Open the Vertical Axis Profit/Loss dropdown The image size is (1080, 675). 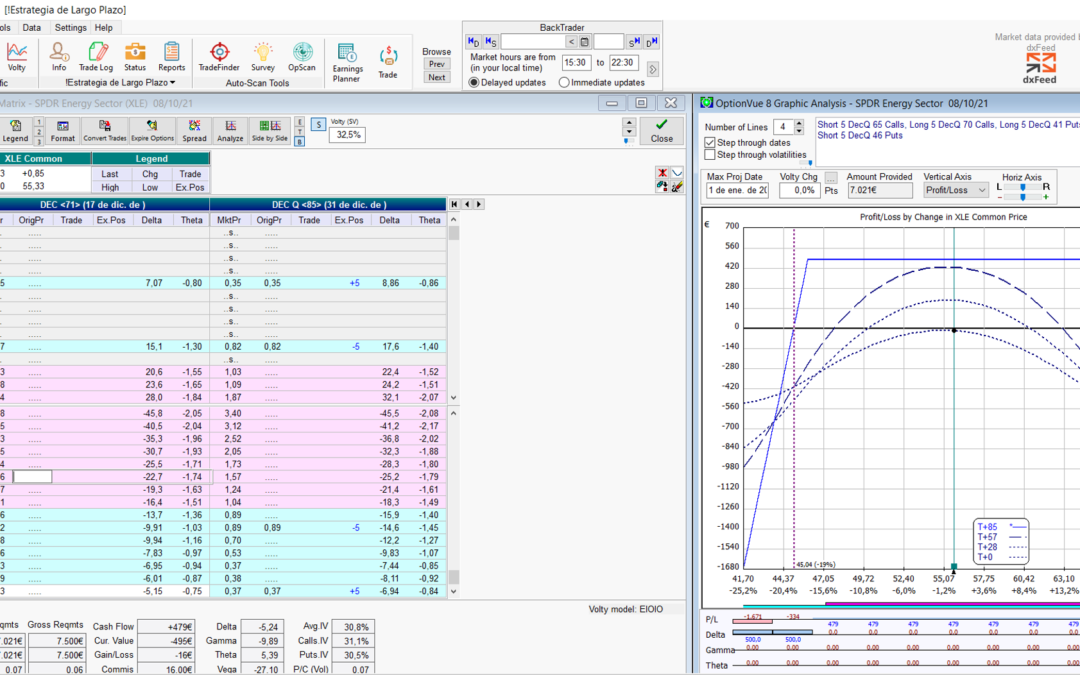[956, 190]
